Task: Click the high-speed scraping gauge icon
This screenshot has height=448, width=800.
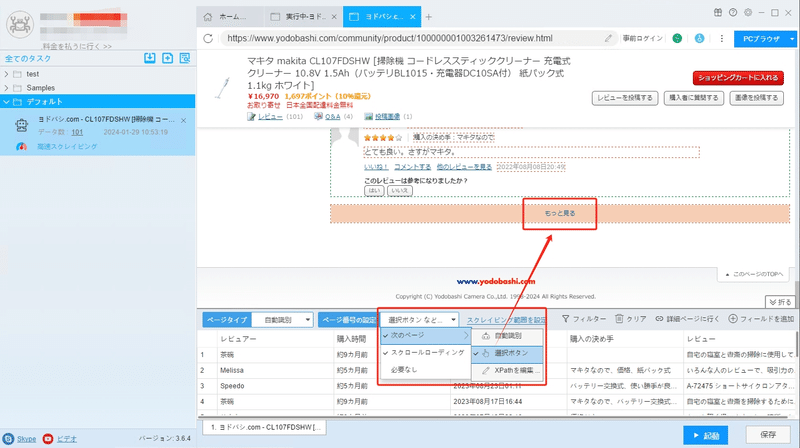Action: coord(21,146)
